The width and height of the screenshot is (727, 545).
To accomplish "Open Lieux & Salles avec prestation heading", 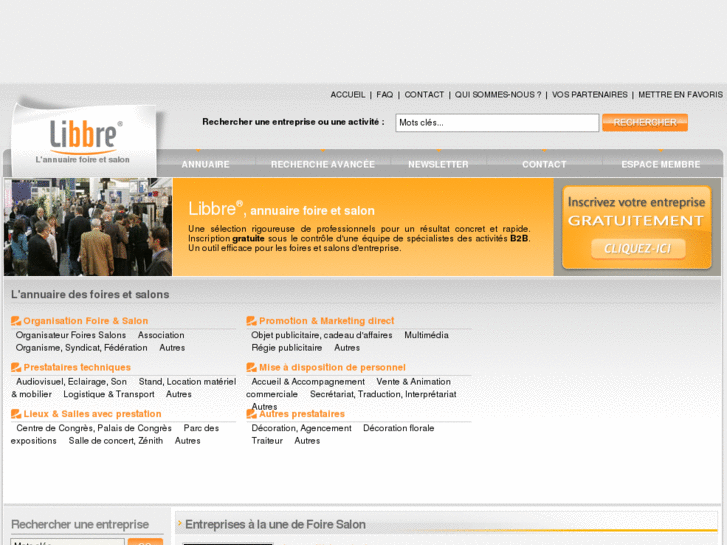I will [x=92, y=413].
